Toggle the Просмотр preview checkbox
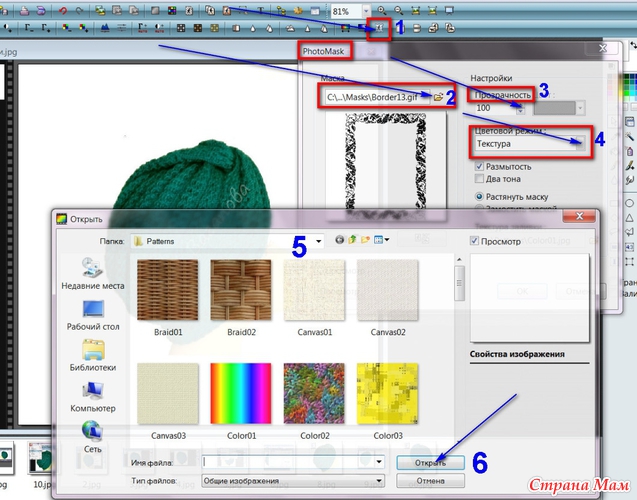This screenshot has height=500, width=637. click(x=474, y=241)
